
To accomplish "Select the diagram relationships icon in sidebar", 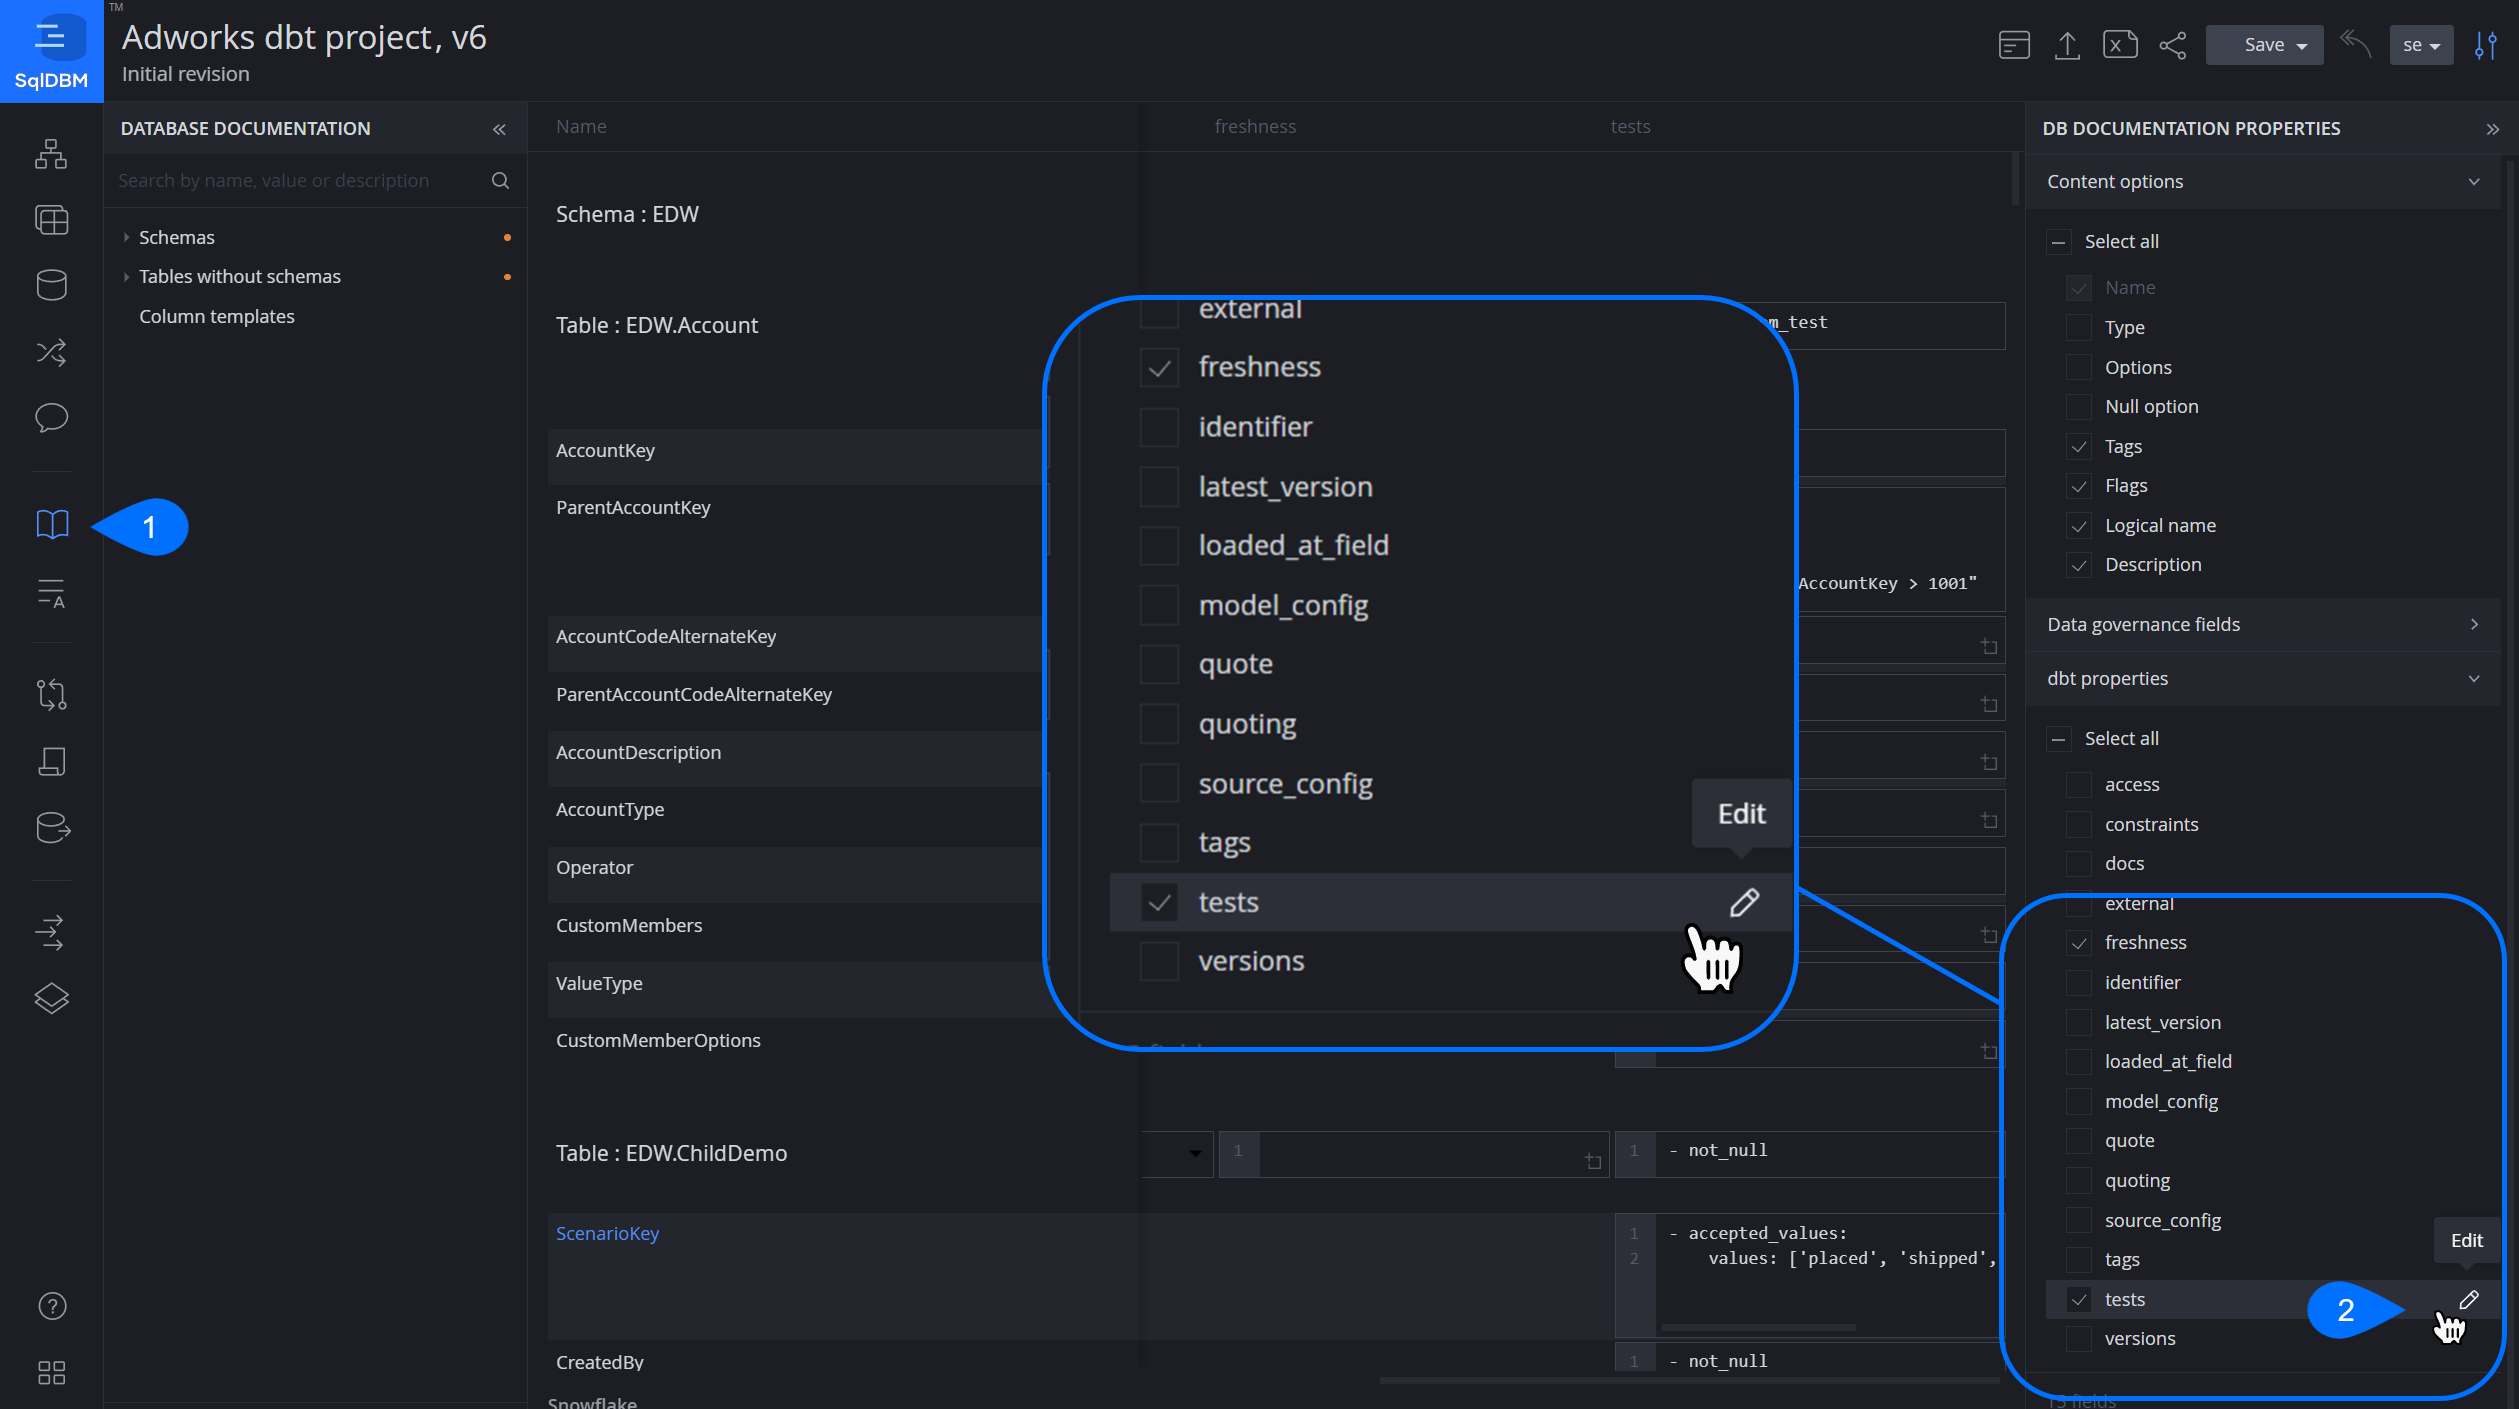I will tap(52, 352).
